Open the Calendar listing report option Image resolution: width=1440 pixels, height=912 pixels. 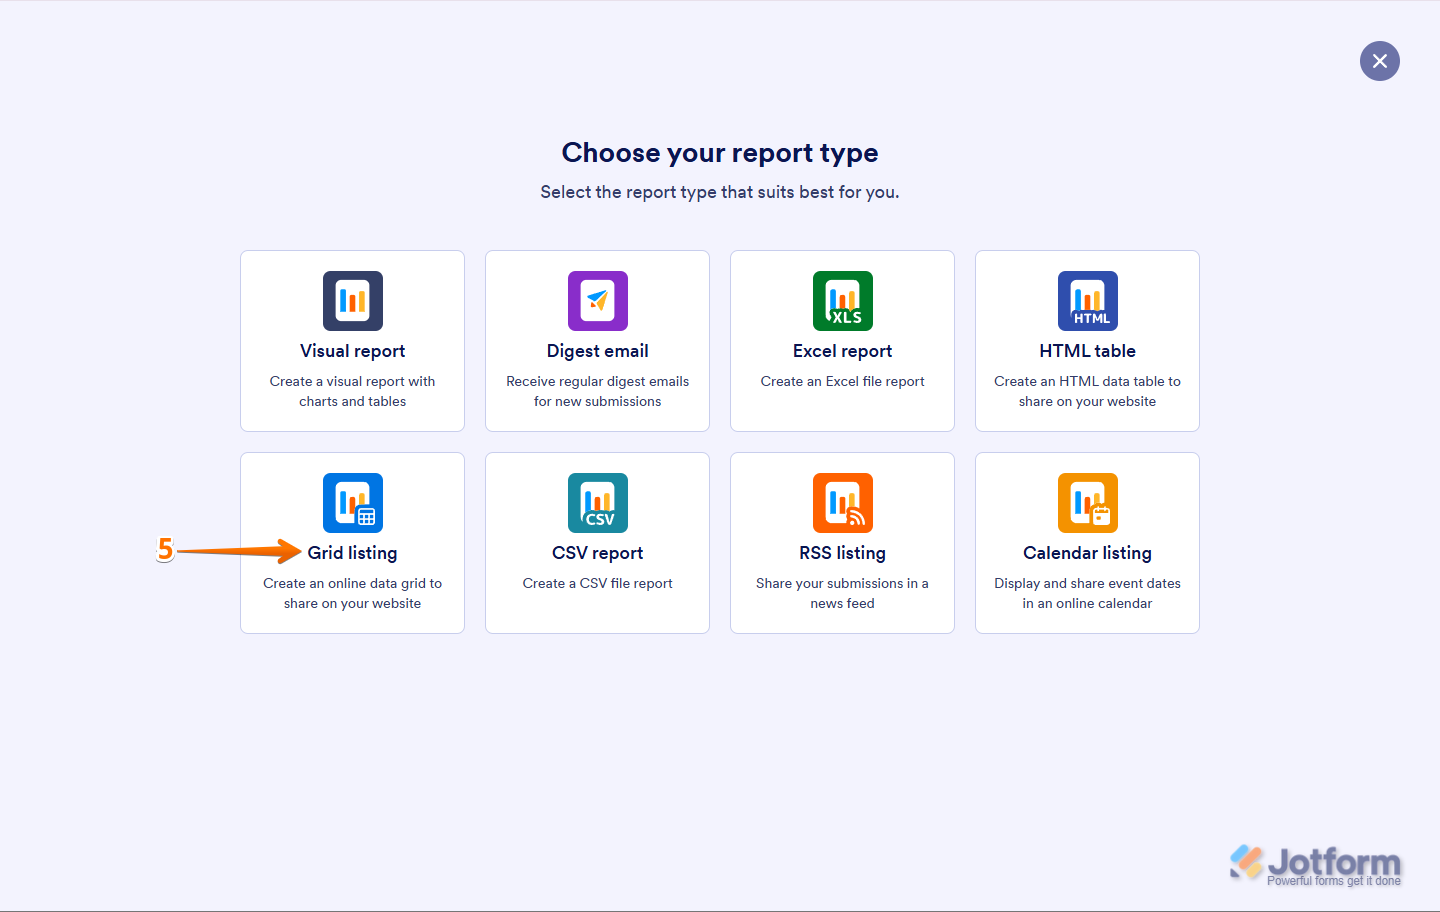[1087, 592]
